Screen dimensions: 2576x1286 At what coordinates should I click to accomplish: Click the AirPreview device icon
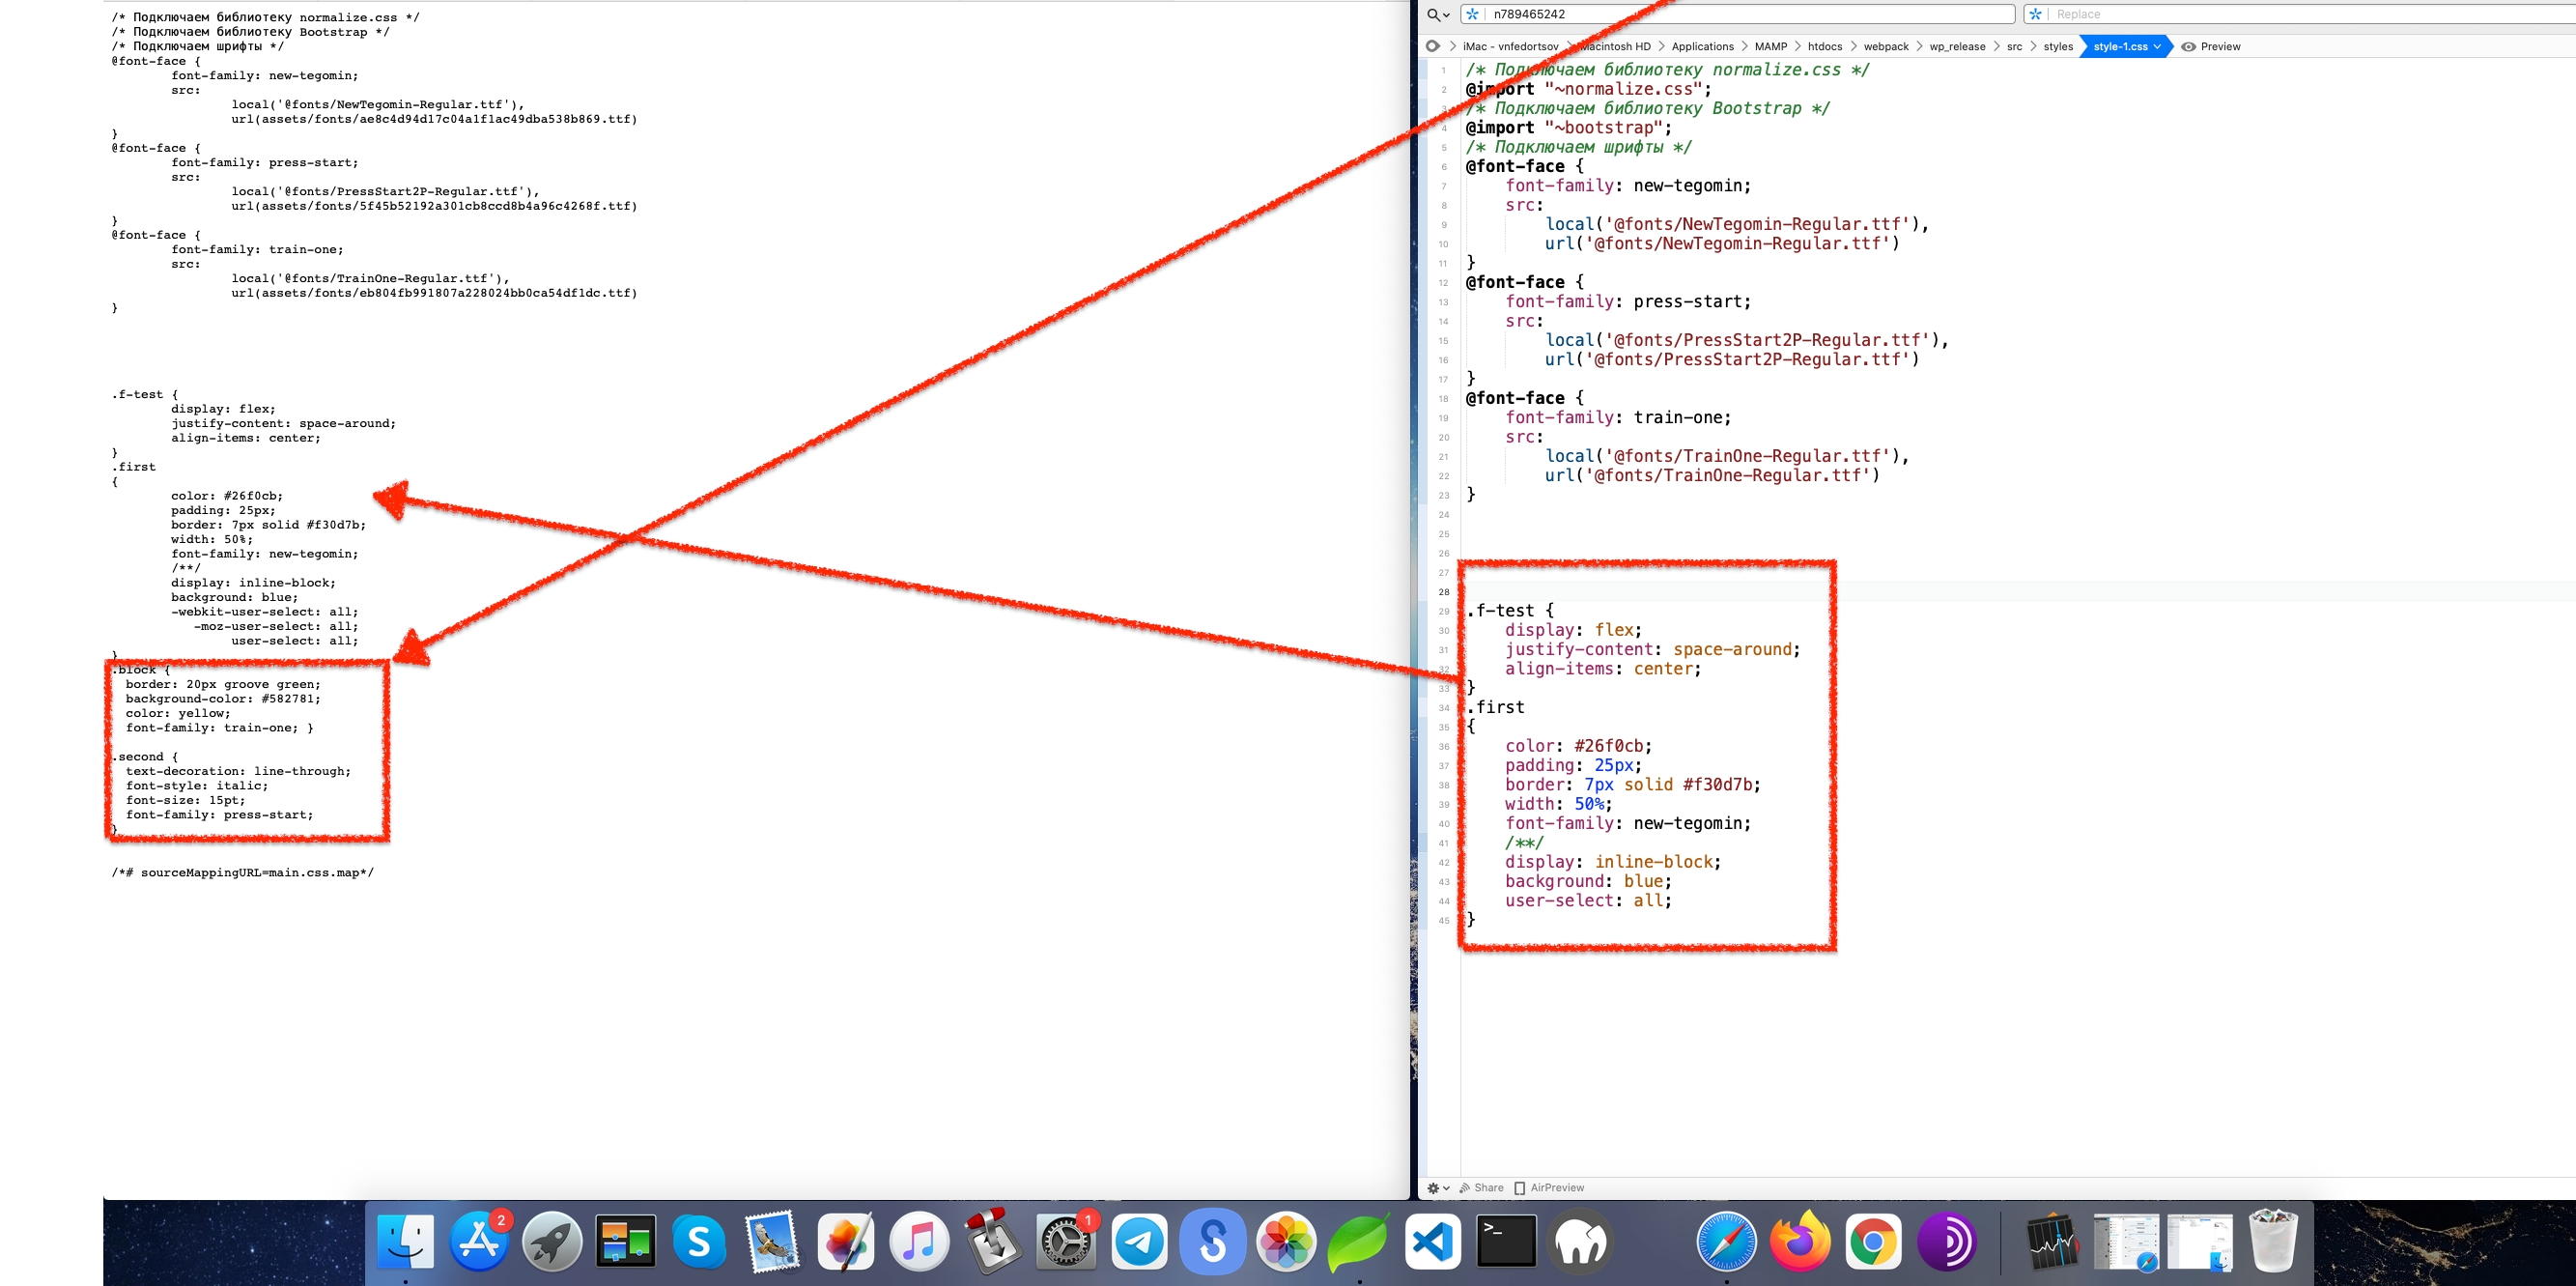pyautogui.click(x=1520, y=1188)
